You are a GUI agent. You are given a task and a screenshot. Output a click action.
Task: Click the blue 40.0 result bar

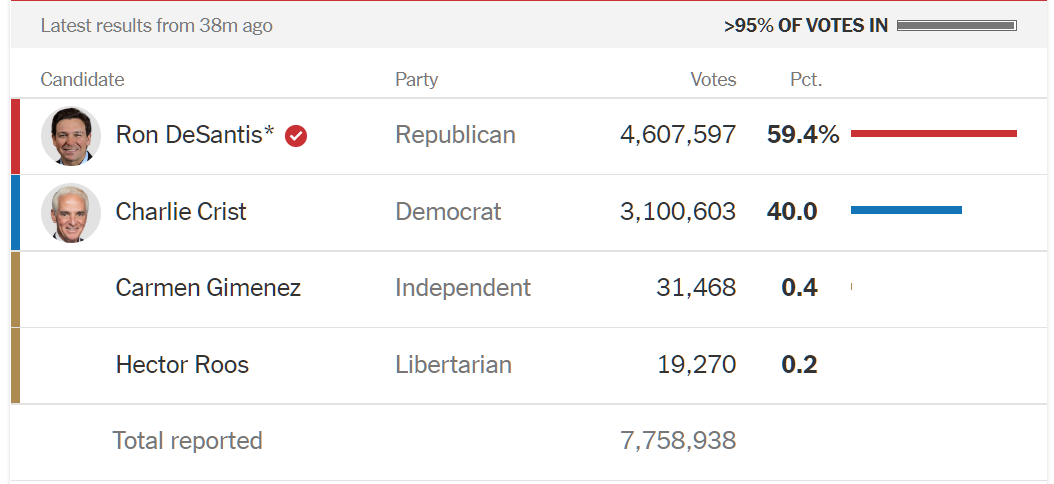tap(906, 210)
